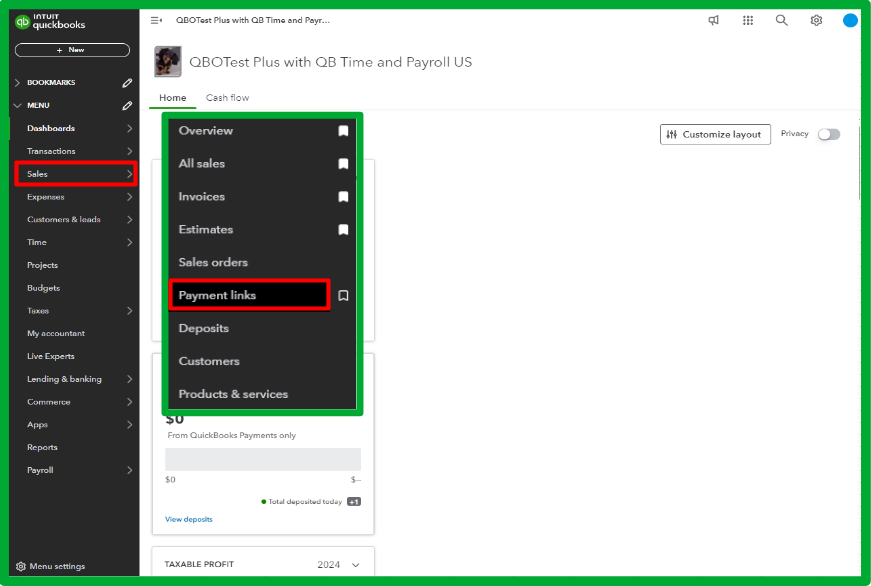Select All sales in the flyout

[202, 164]
